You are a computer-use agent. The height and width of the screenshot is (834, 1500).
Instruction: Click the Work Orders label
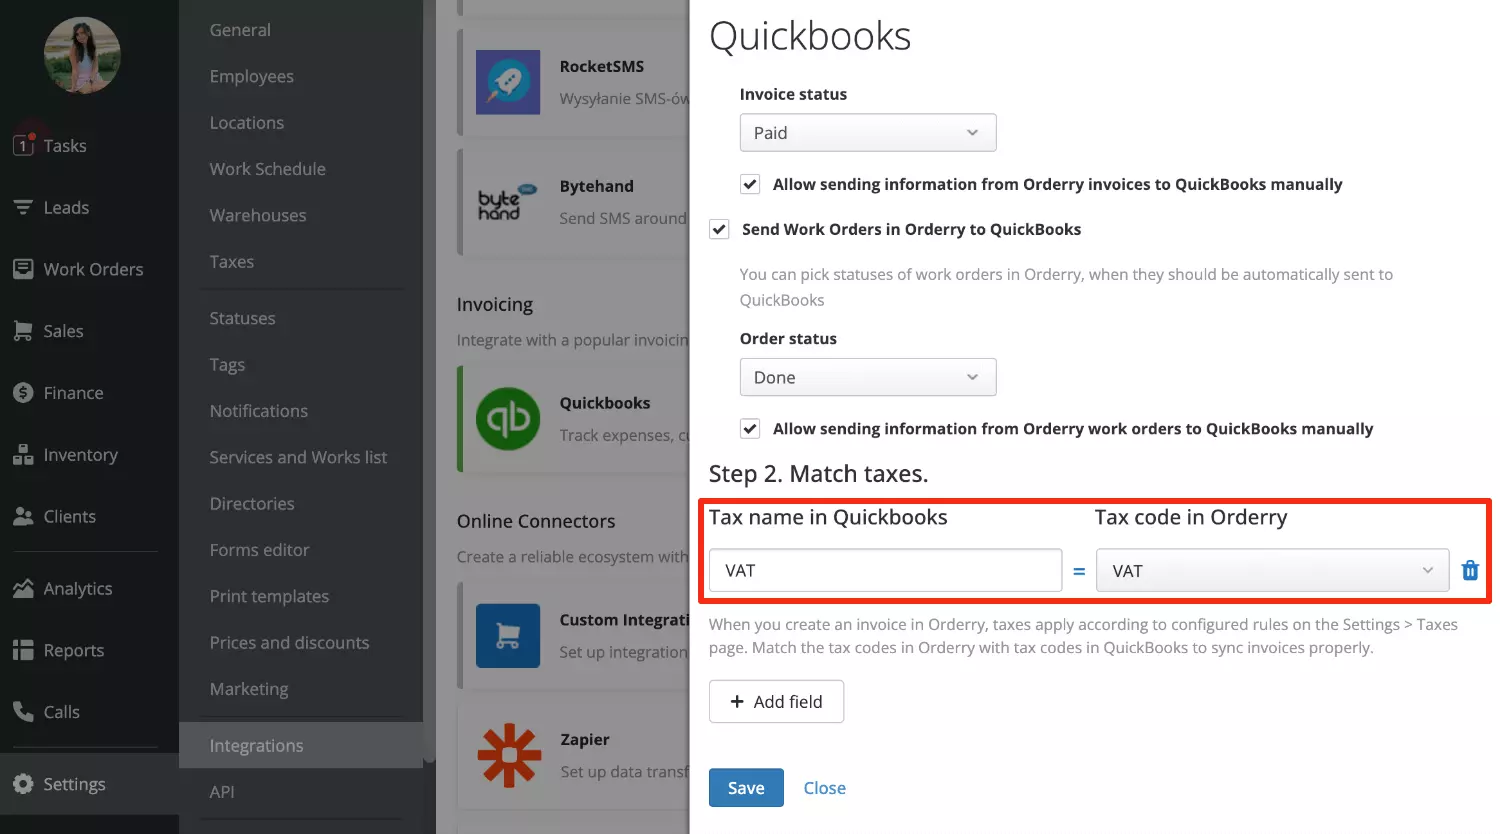pyautogui.click(x=93, y=269)
